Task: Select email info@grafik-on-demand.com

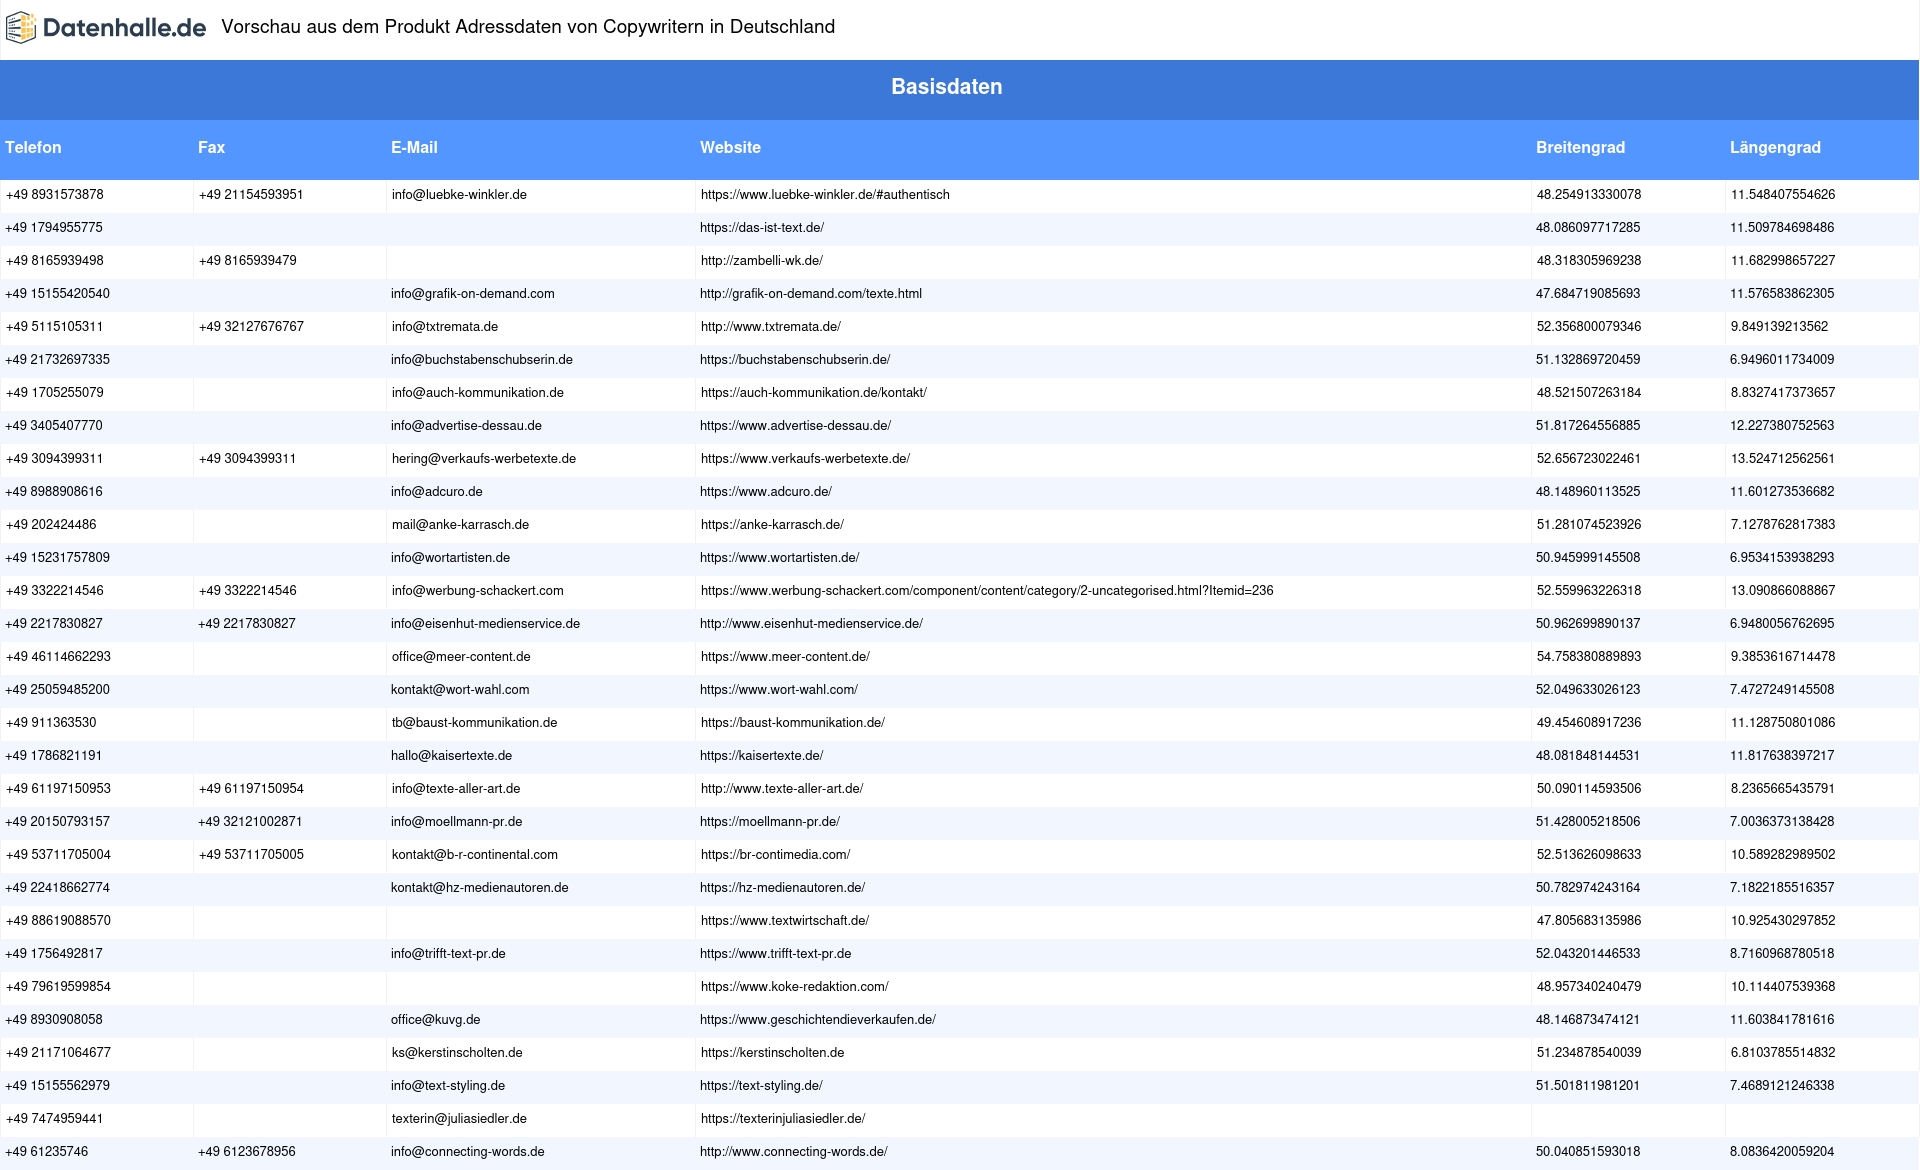Action: (473, 294)
